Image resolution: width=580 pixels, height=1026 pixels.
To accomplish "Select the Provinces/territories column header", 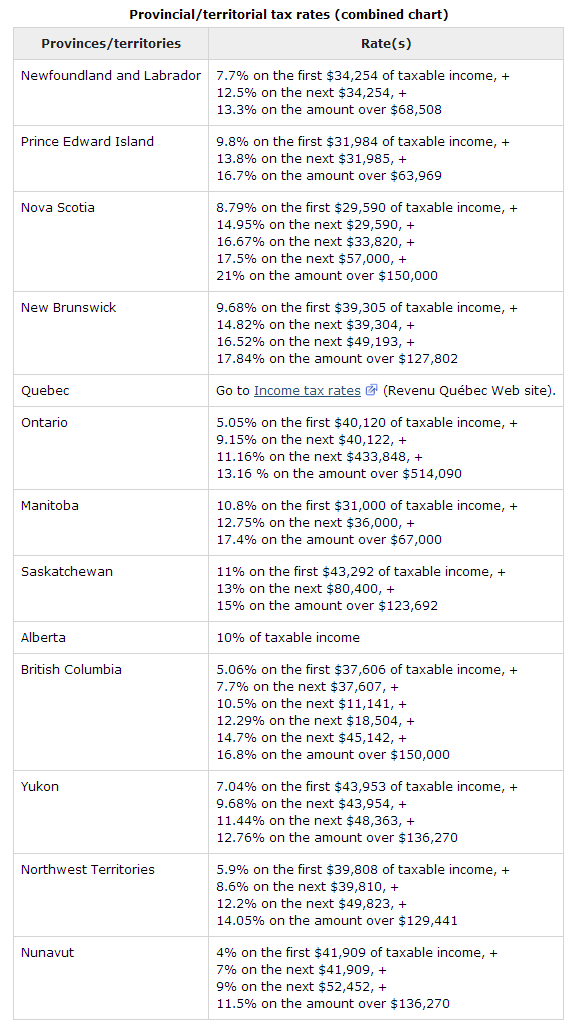I will (x=111, y=44).
